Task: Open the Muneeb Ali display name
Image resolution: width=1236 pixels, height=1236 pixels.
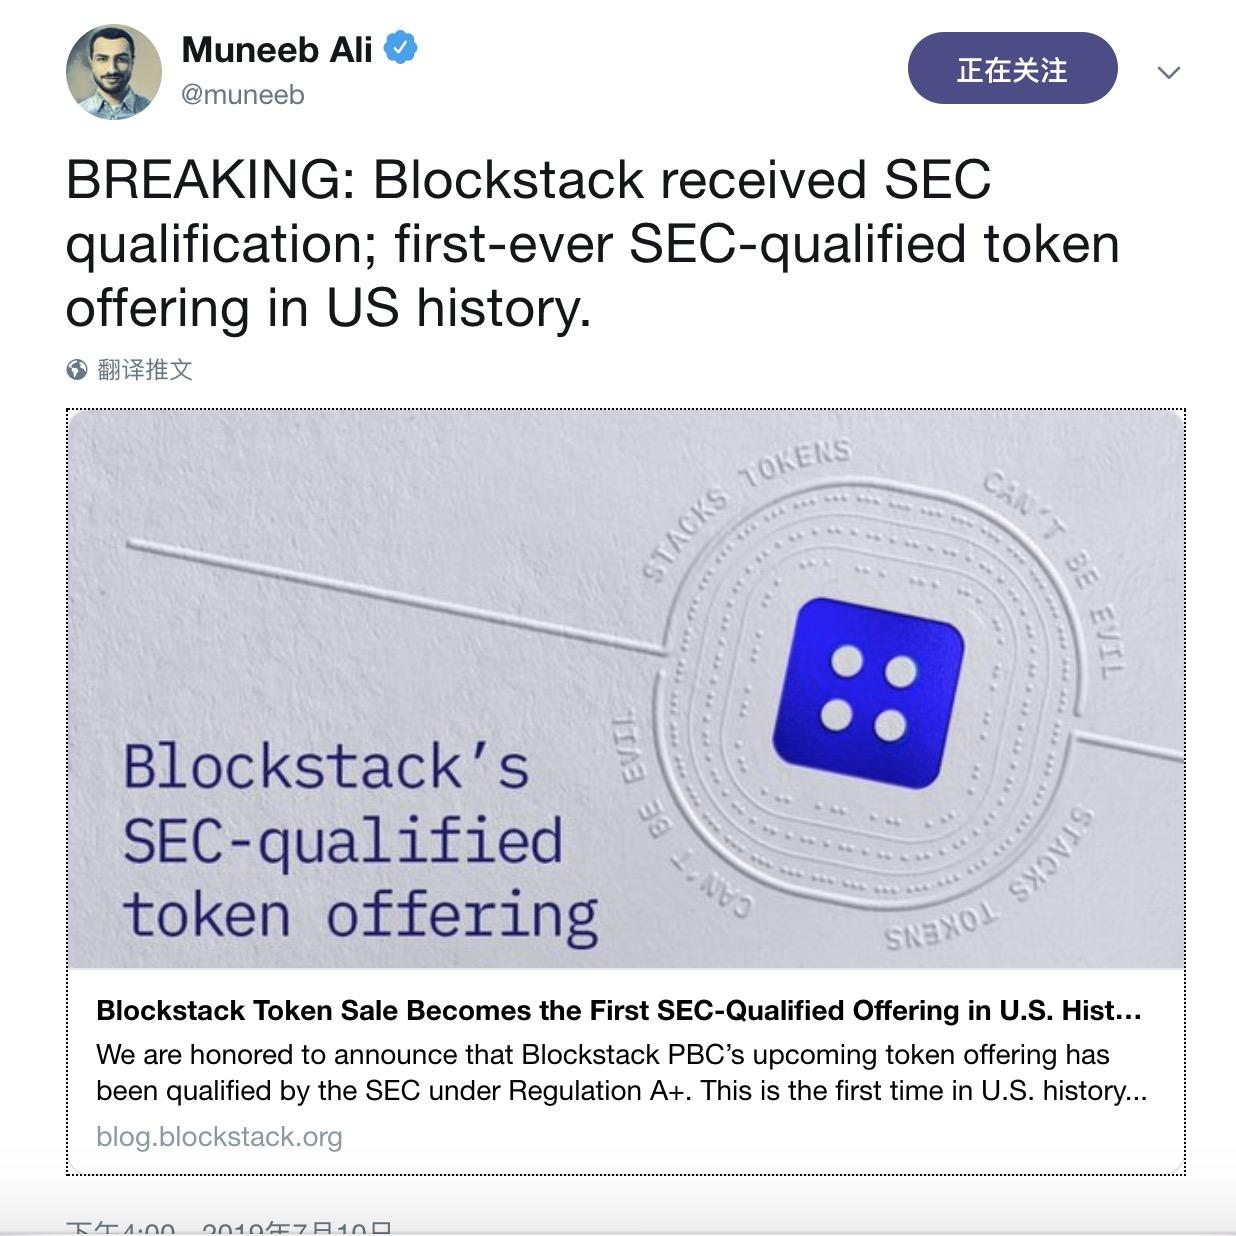Action: click(277, 49)
